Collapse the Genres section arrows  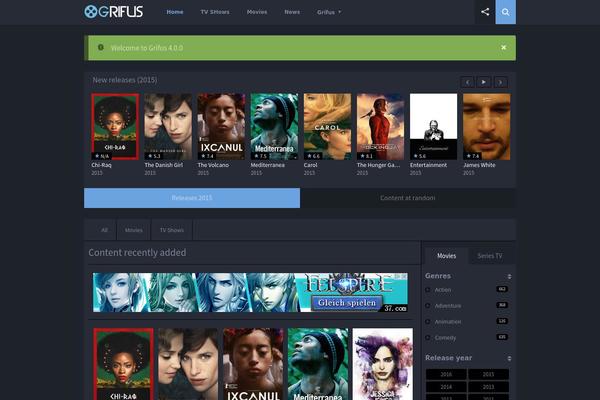pos(509,276)
